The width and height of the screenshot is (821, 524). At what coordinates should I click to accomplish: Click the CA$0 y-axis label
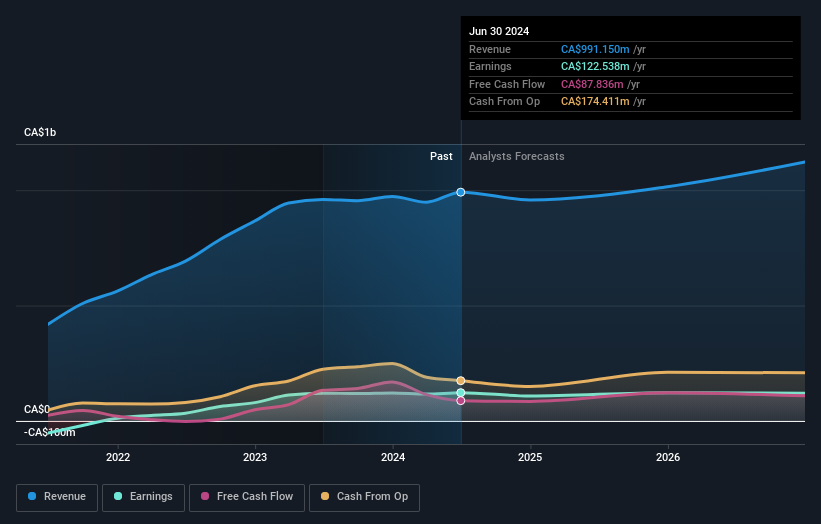37,409
